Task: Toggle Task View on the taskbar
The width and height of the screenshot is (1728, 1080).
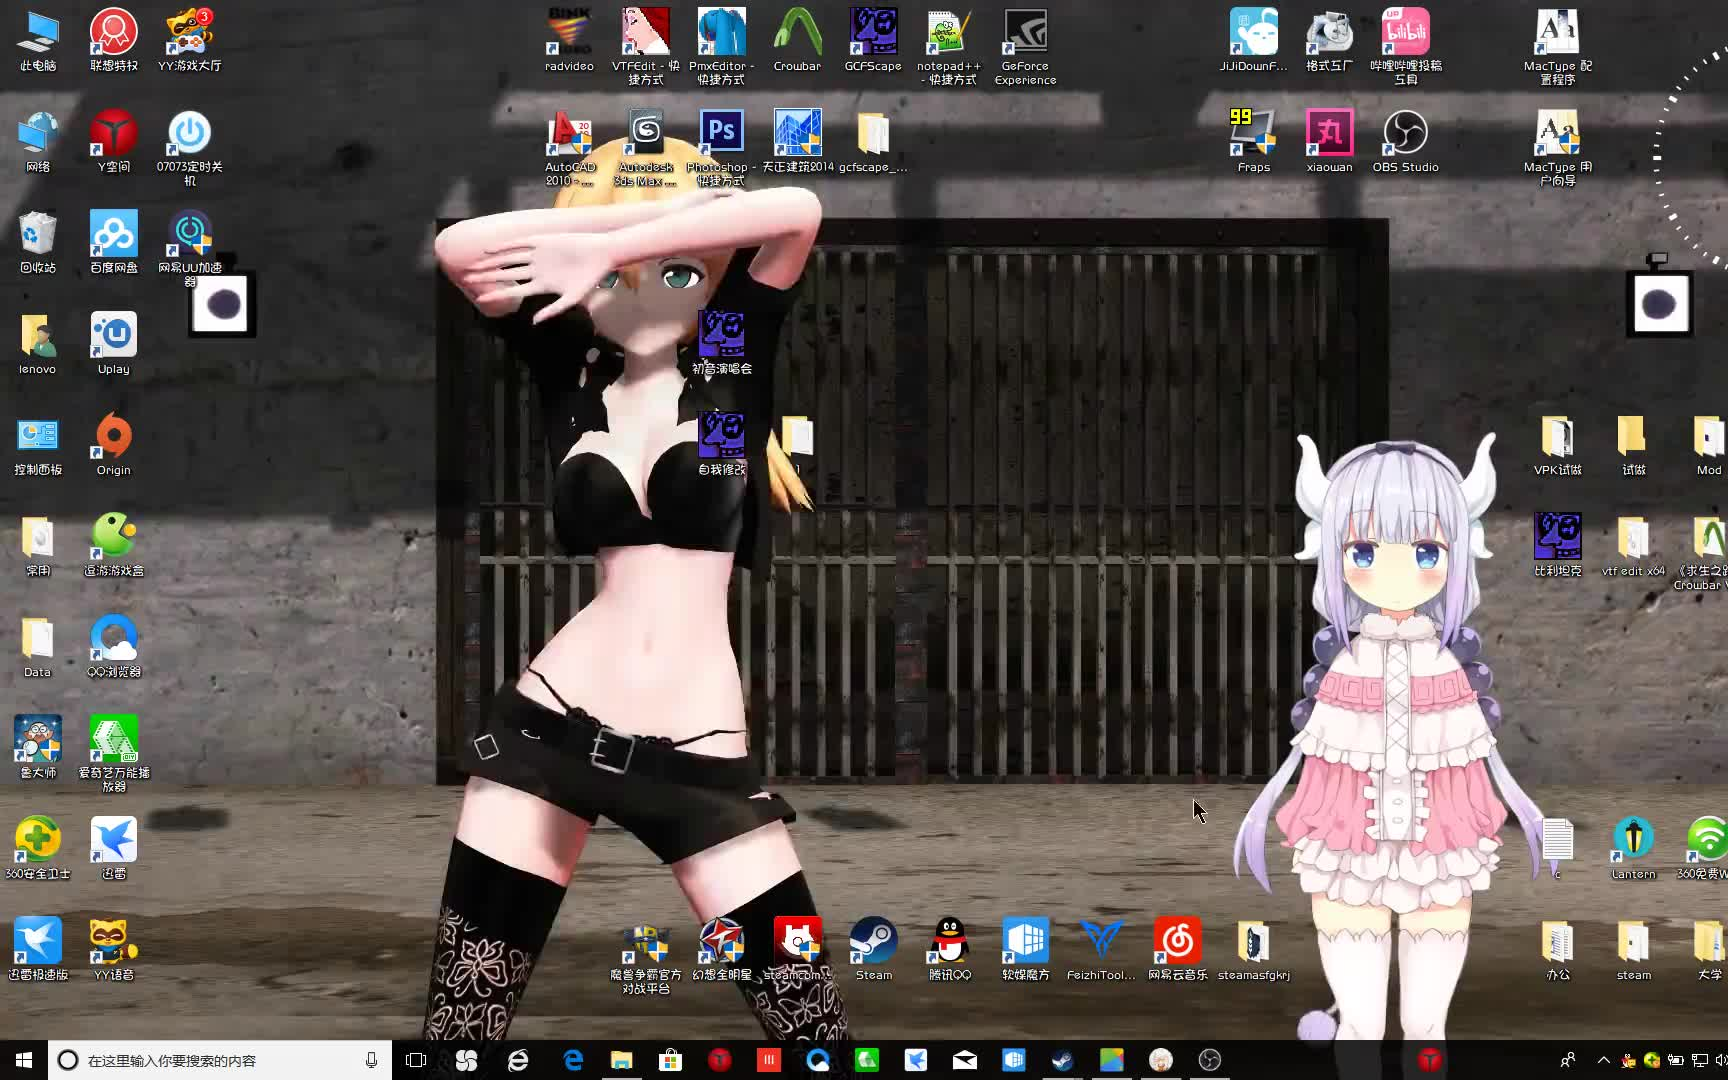Action: pos(415,1060)
